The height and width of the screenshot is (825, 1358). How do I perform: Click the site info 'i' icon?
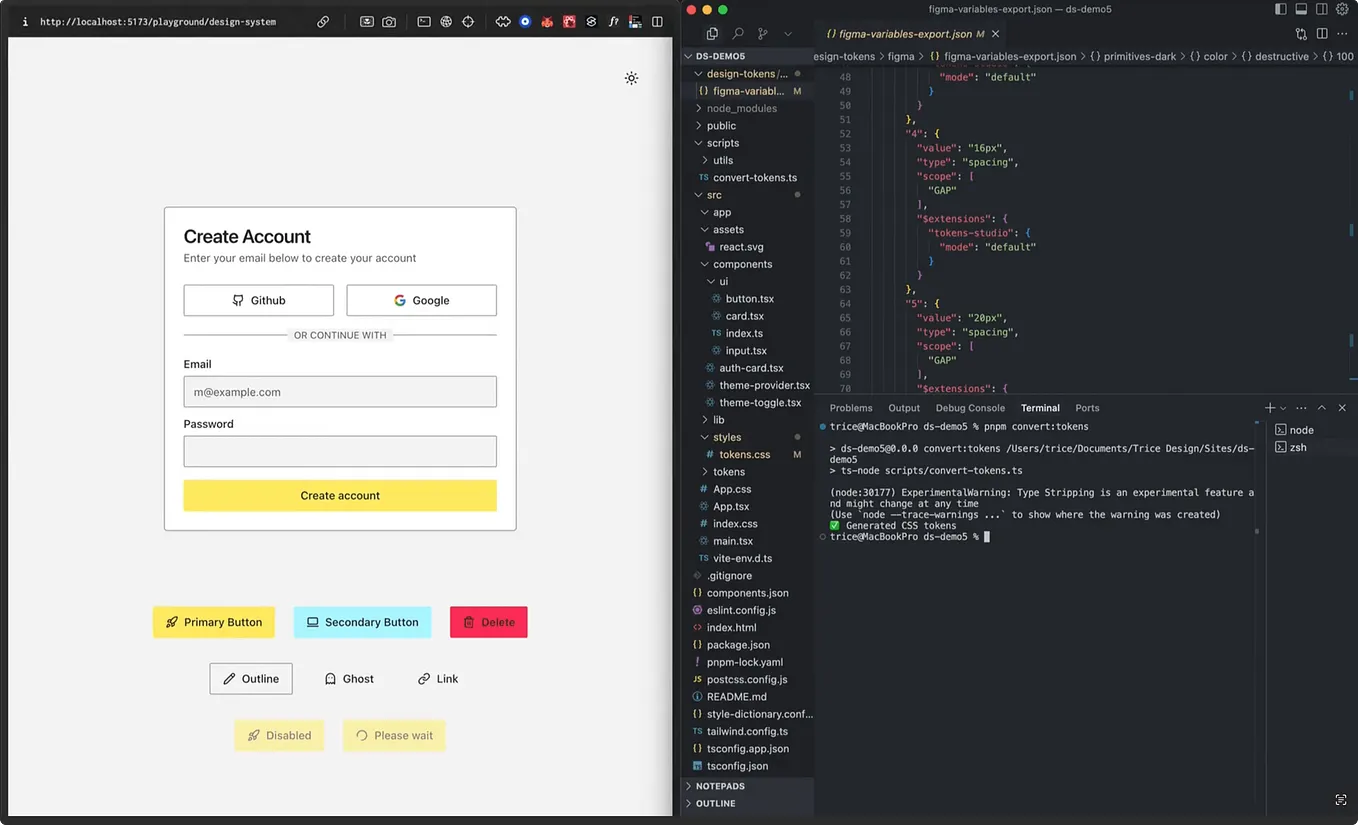25,21
